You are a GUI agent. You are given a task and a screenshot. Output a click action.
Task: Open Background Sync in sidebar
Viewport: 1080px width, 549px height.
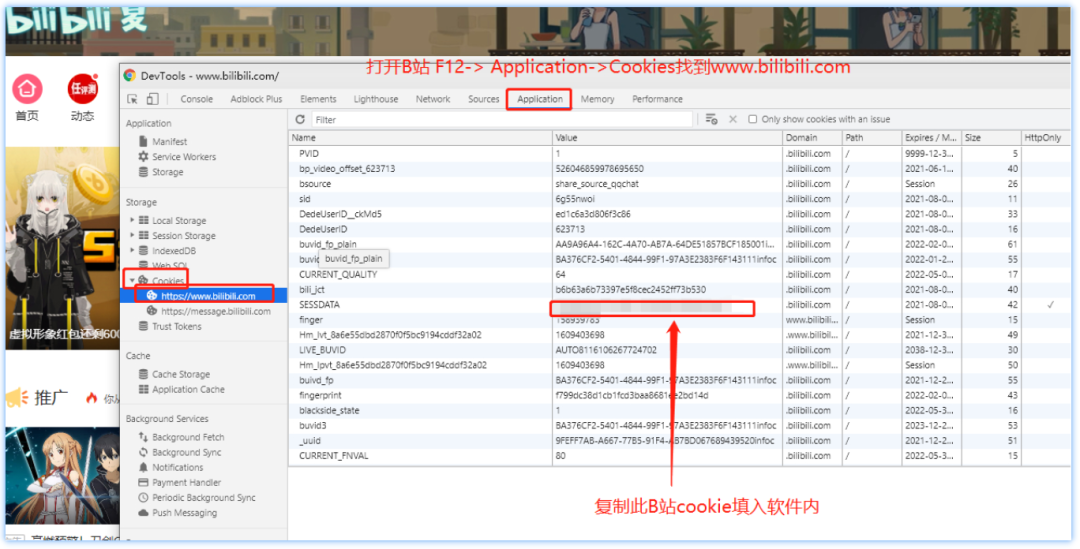tap(186, 453)
